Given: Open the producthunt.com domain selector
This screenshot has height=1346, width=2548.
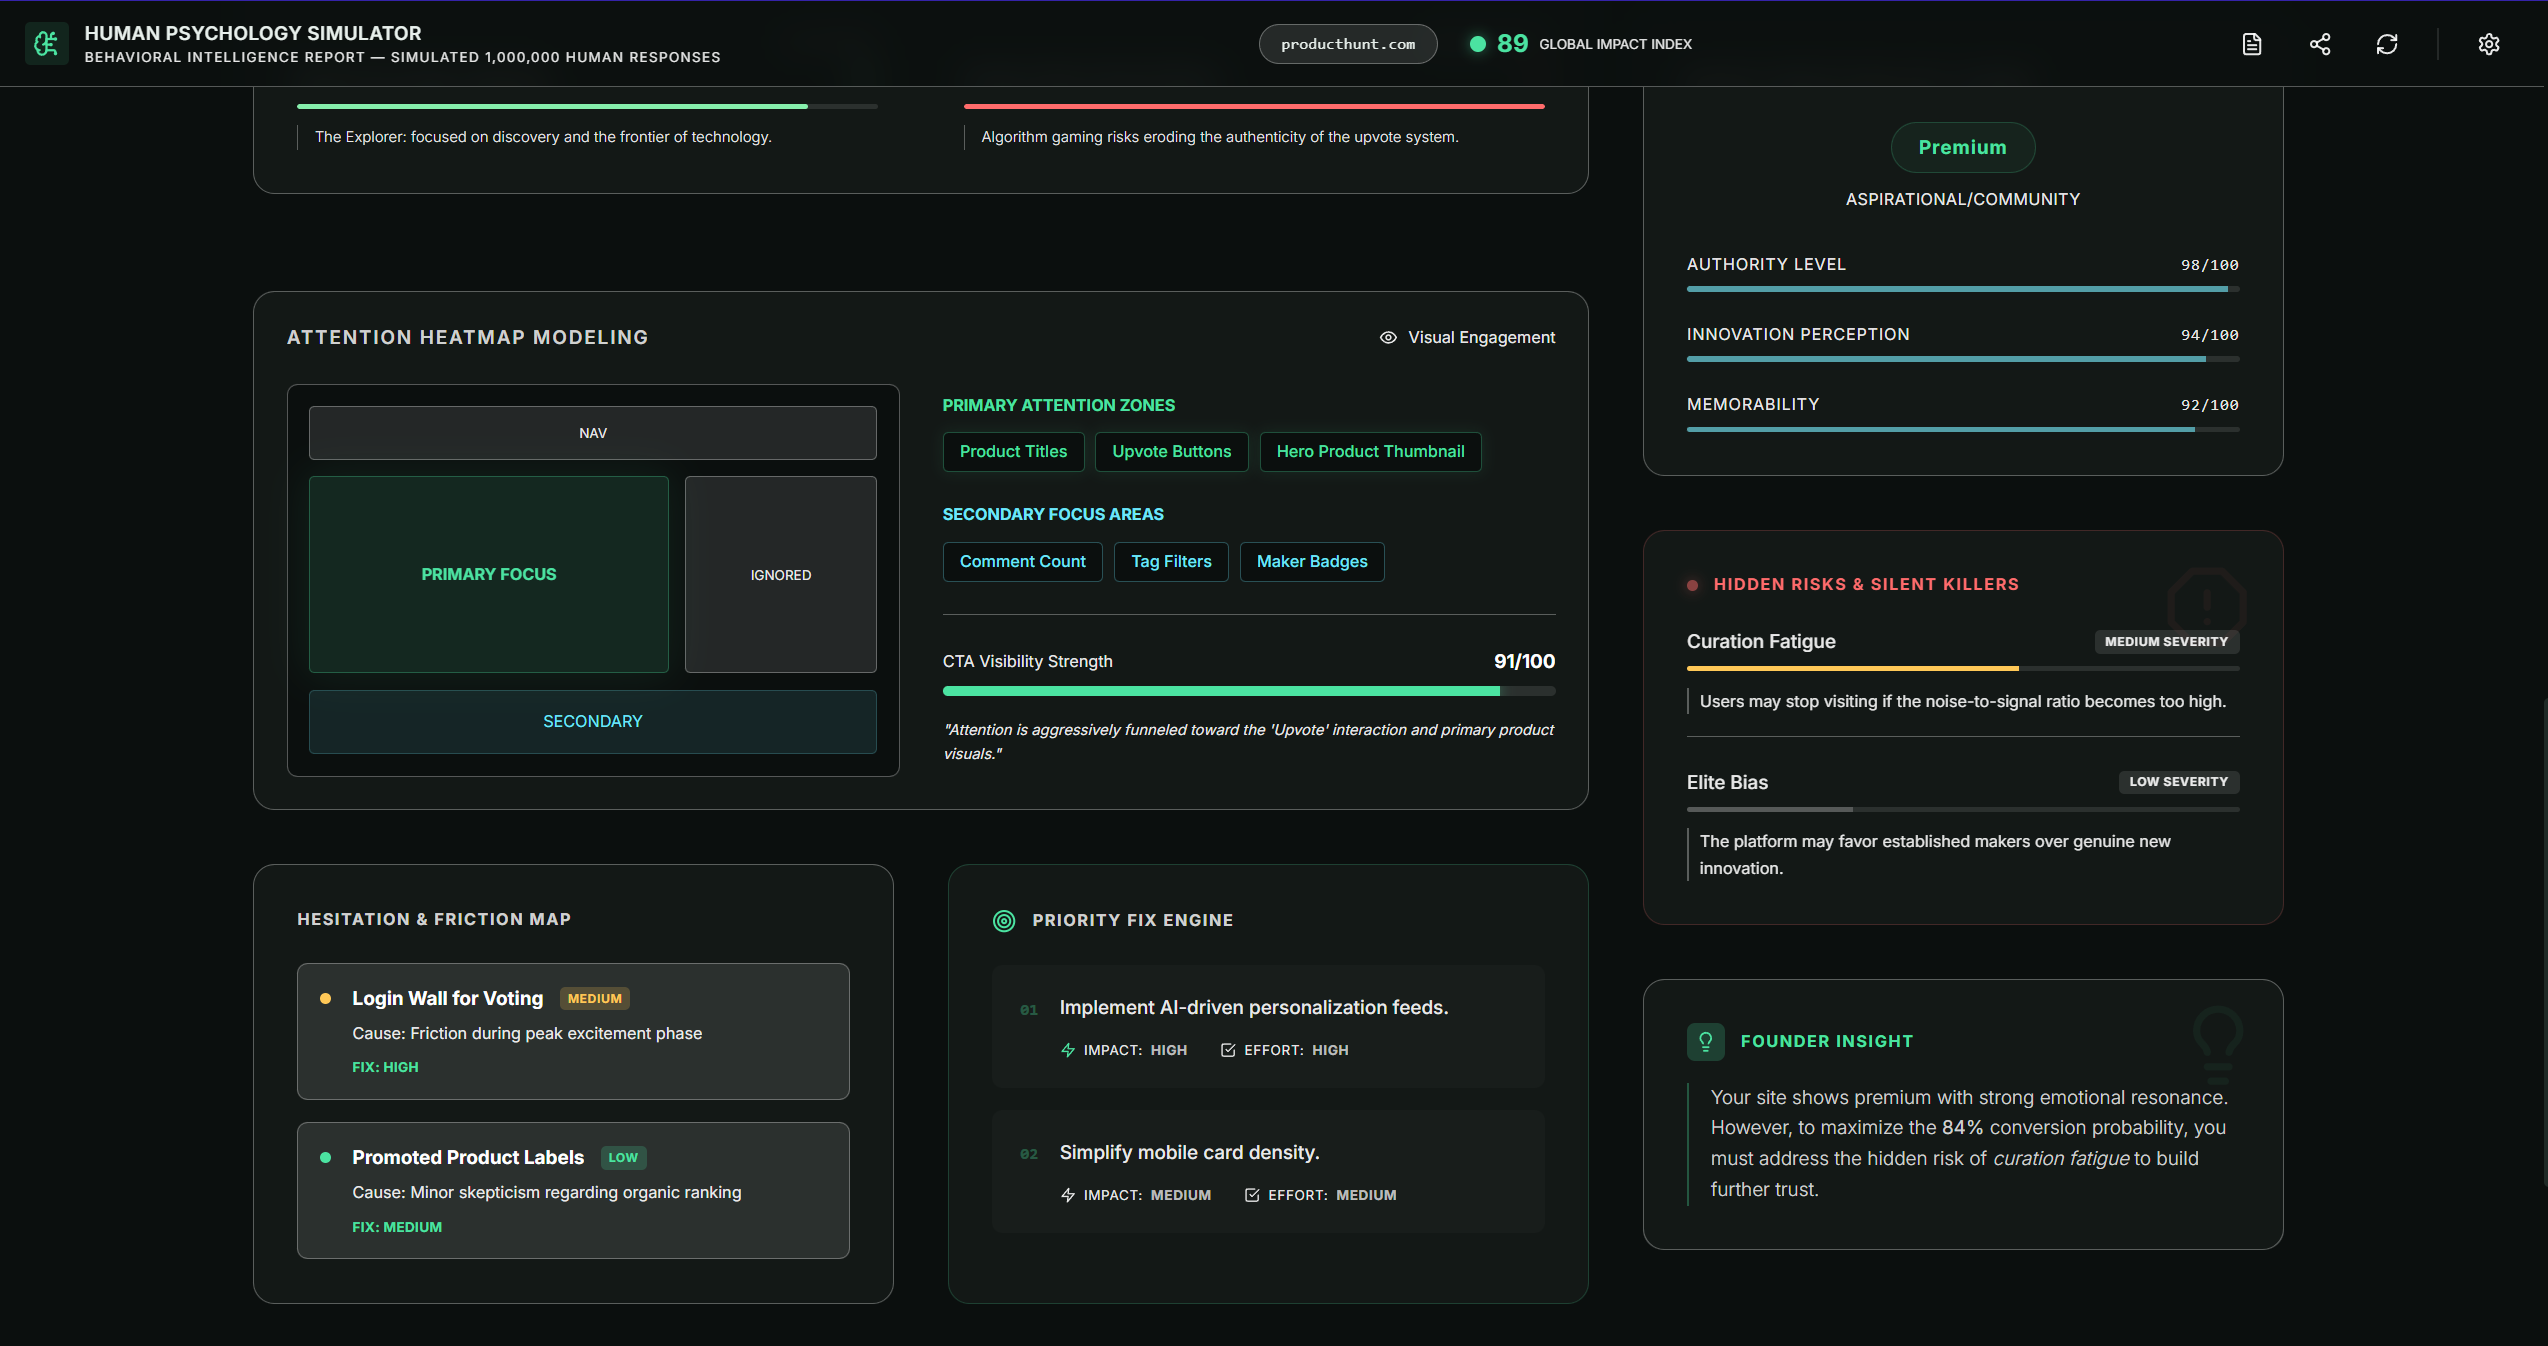Looking at the screenshot, I should point(1347,44).
